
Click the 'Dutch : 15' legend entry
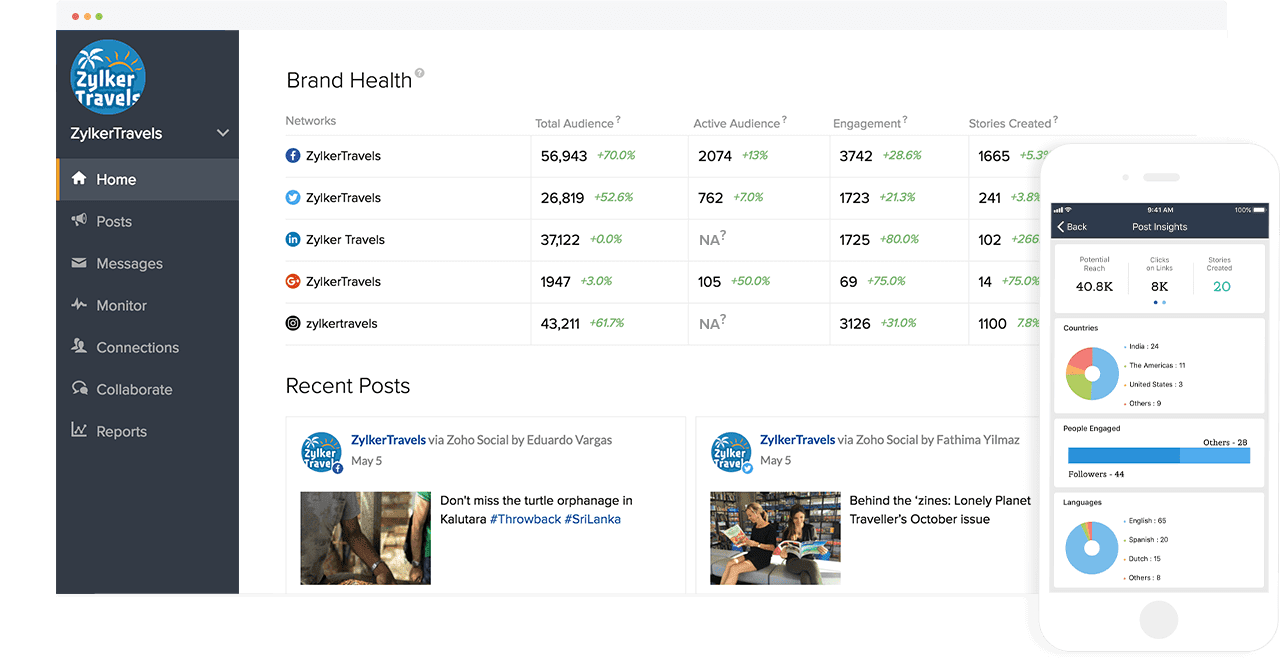click(x=1143, y=559)
